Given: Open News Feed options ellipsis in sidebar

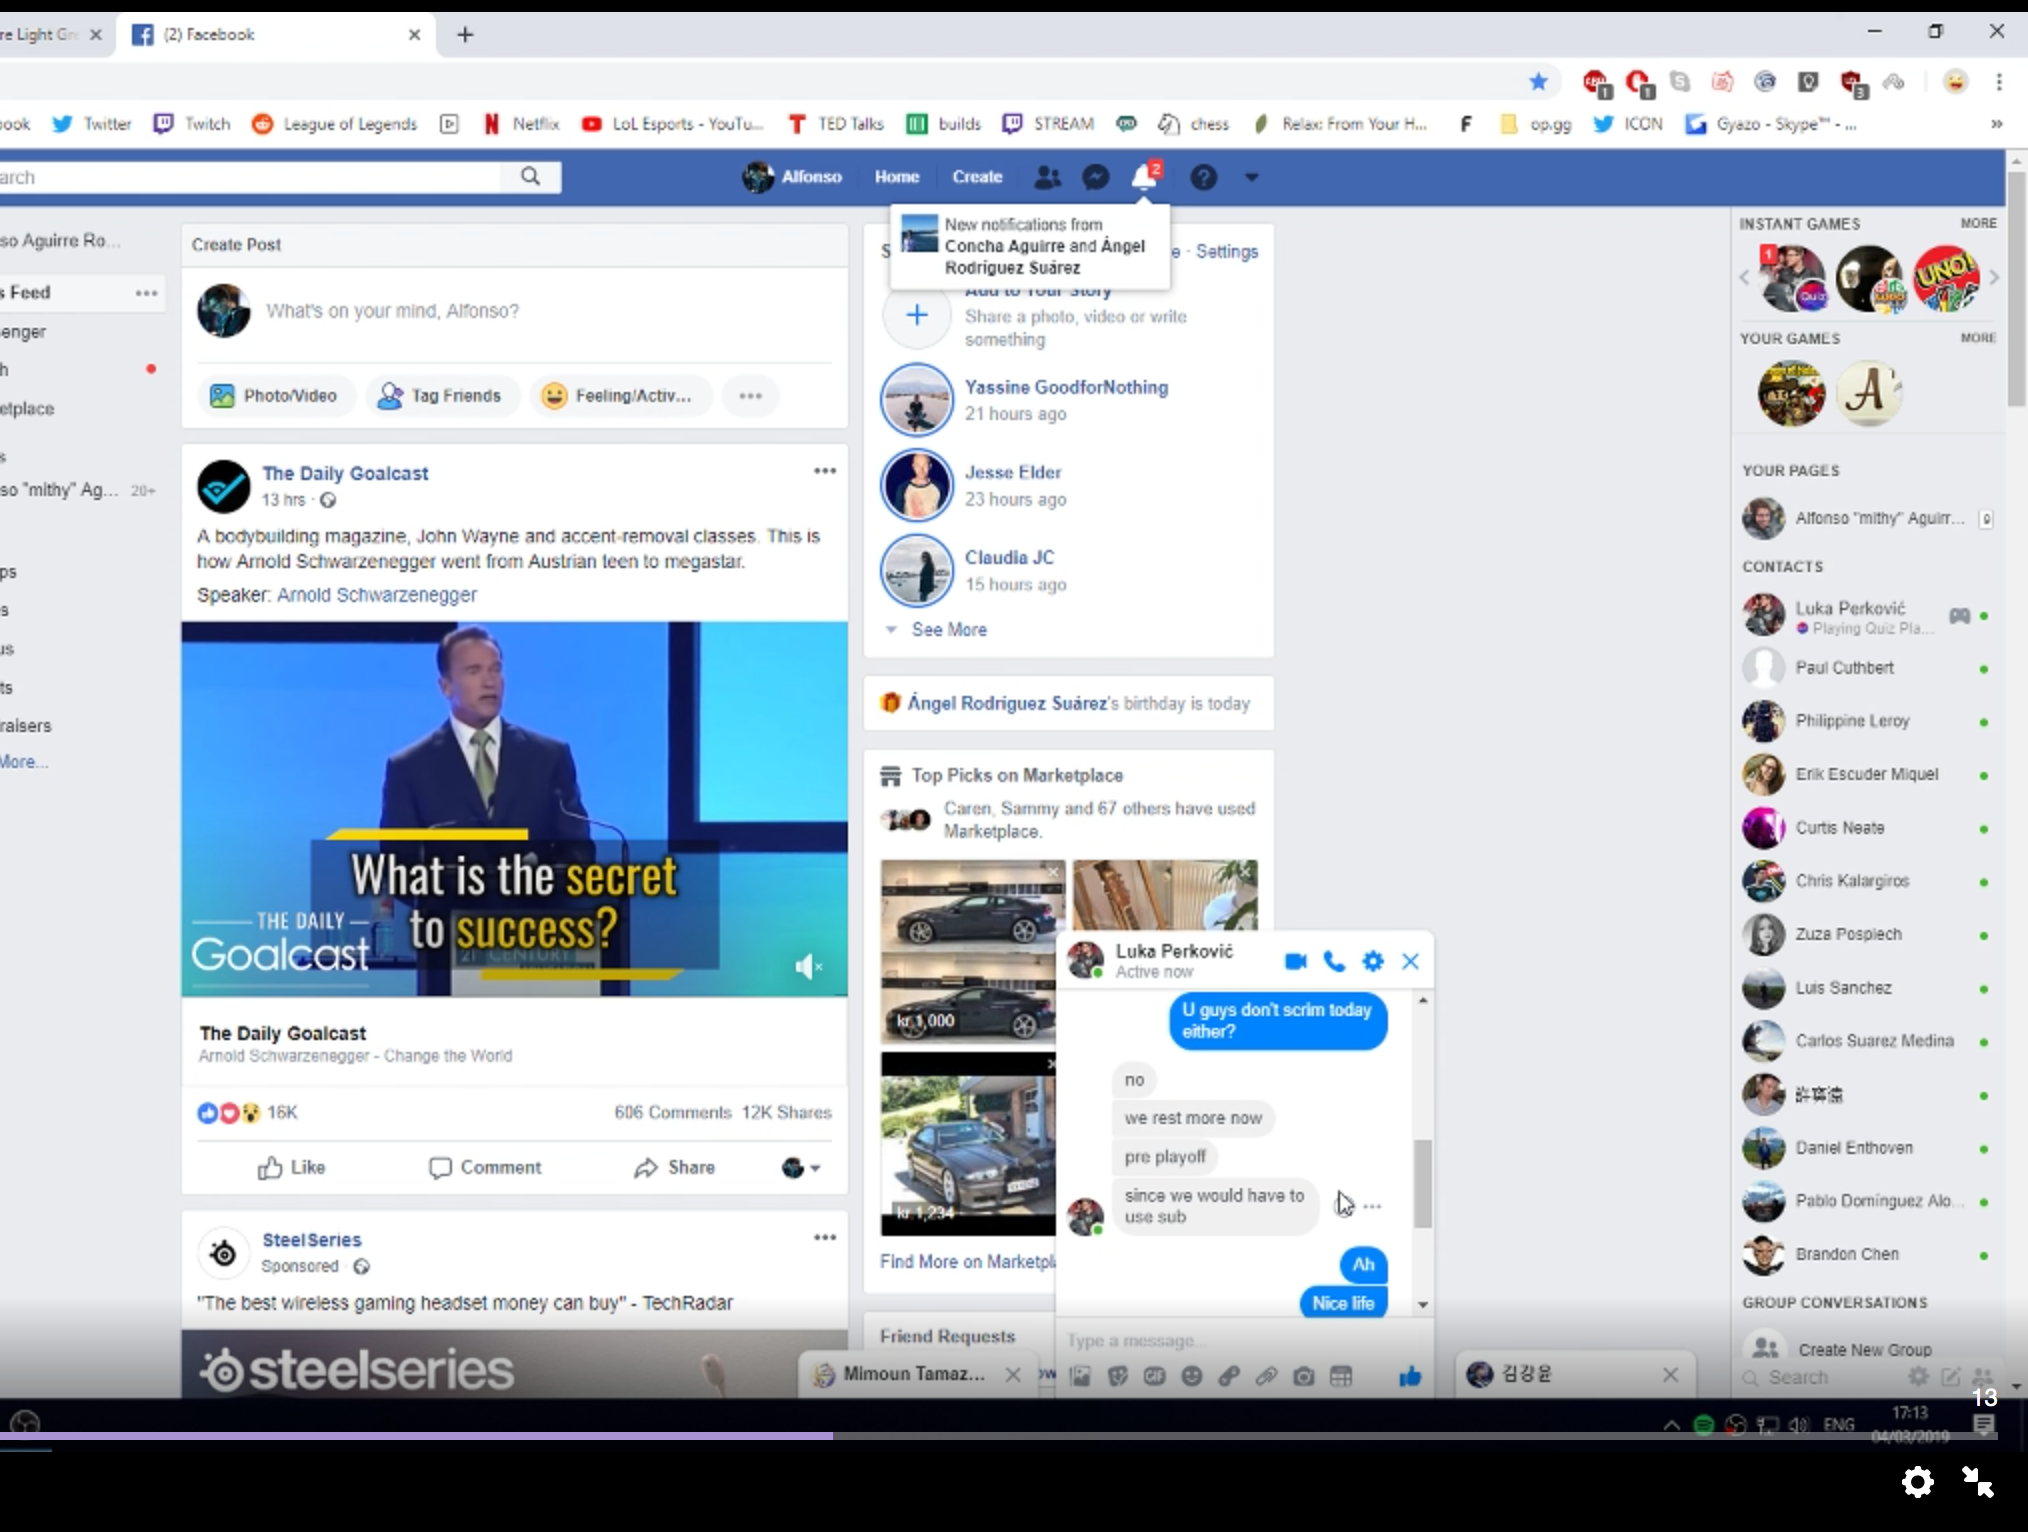Looking at the screenshot, I should point(146,293).
